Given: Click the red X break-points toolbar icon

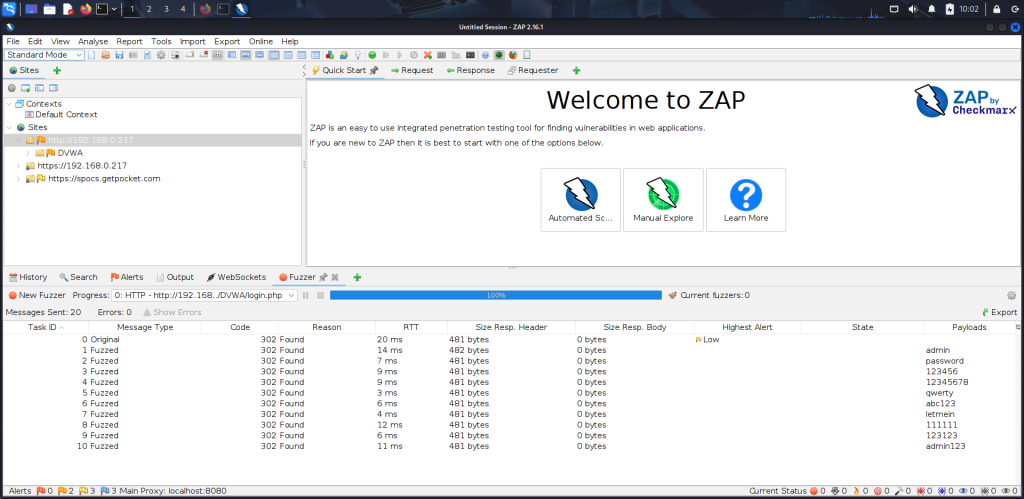Looking at the screenshot, I should pos(428,55).
